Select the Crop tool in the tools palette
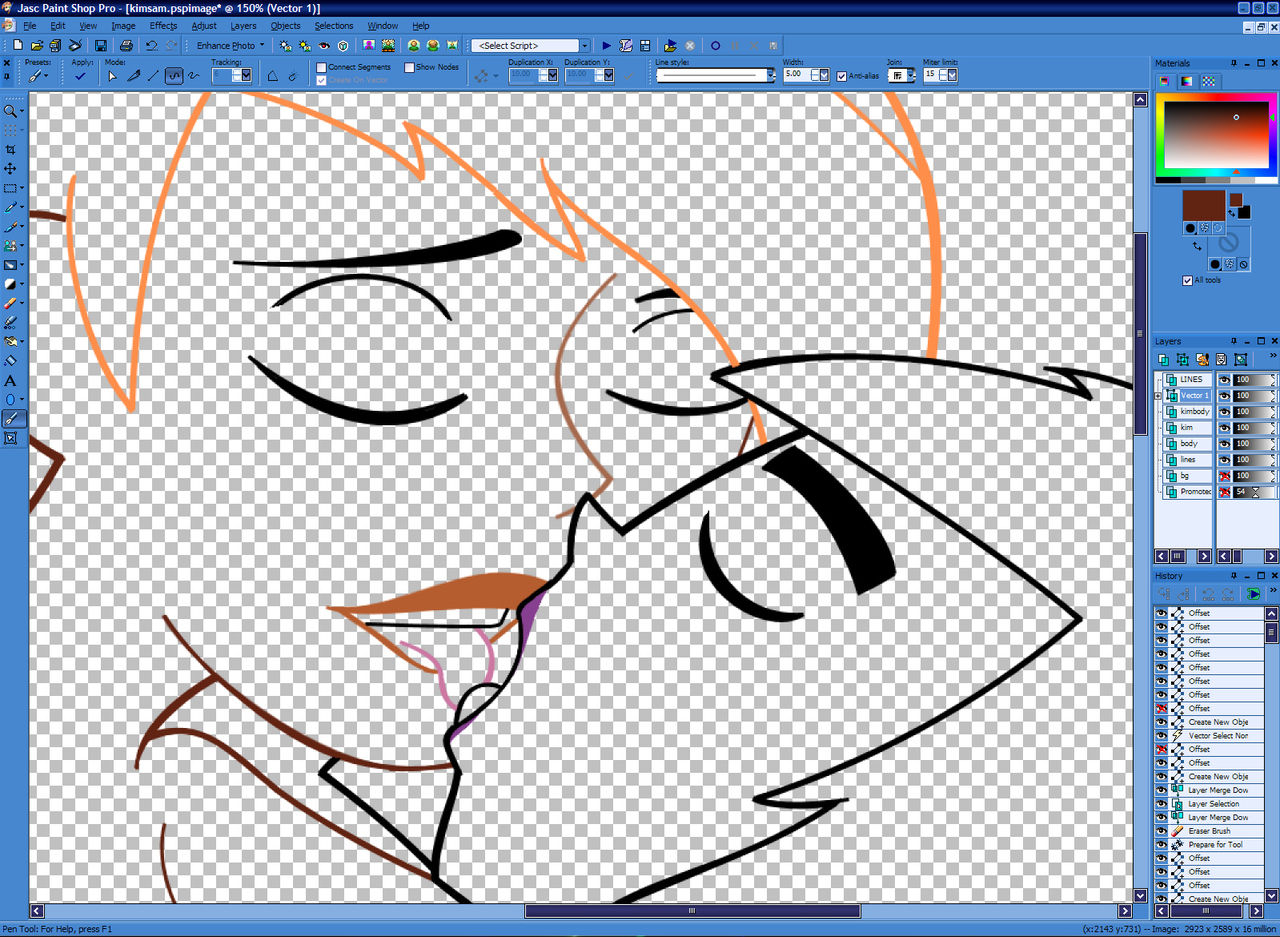The width and height of the screenshot is (1280, 937). (11, 150)
